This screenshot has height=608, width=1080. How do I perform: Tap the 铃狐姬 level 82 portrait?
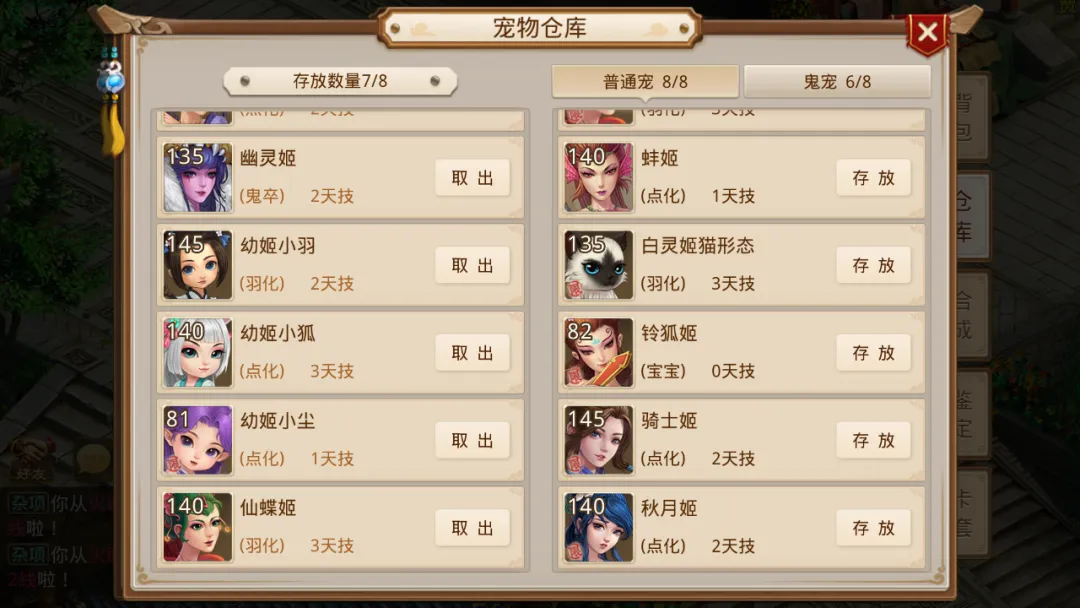[x=599, y=353]
